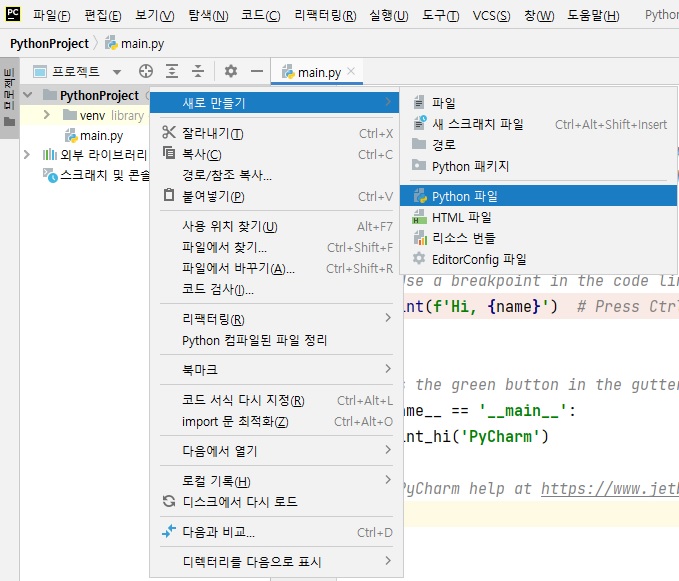
Task: Expand the 로컬 기록 submenu arrow
Action: coord(388,479)
